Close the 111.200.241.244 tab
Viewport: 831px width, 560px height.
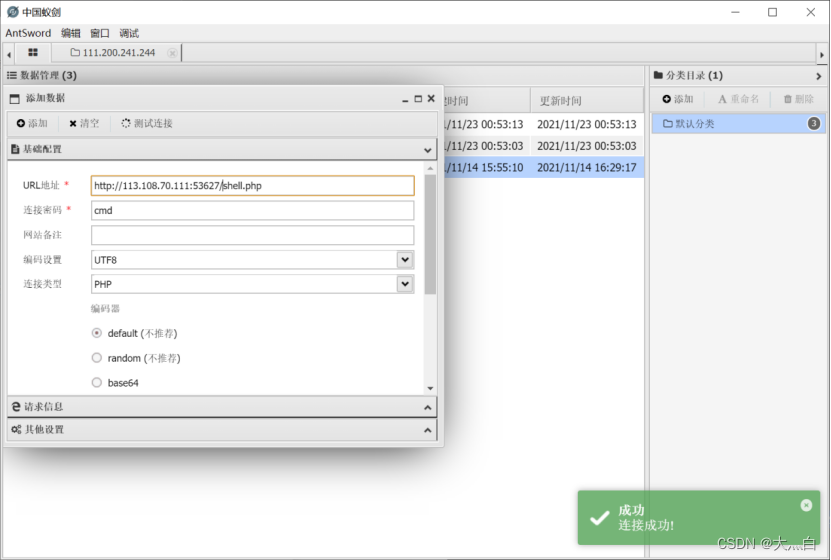click(x=172, y=53)
